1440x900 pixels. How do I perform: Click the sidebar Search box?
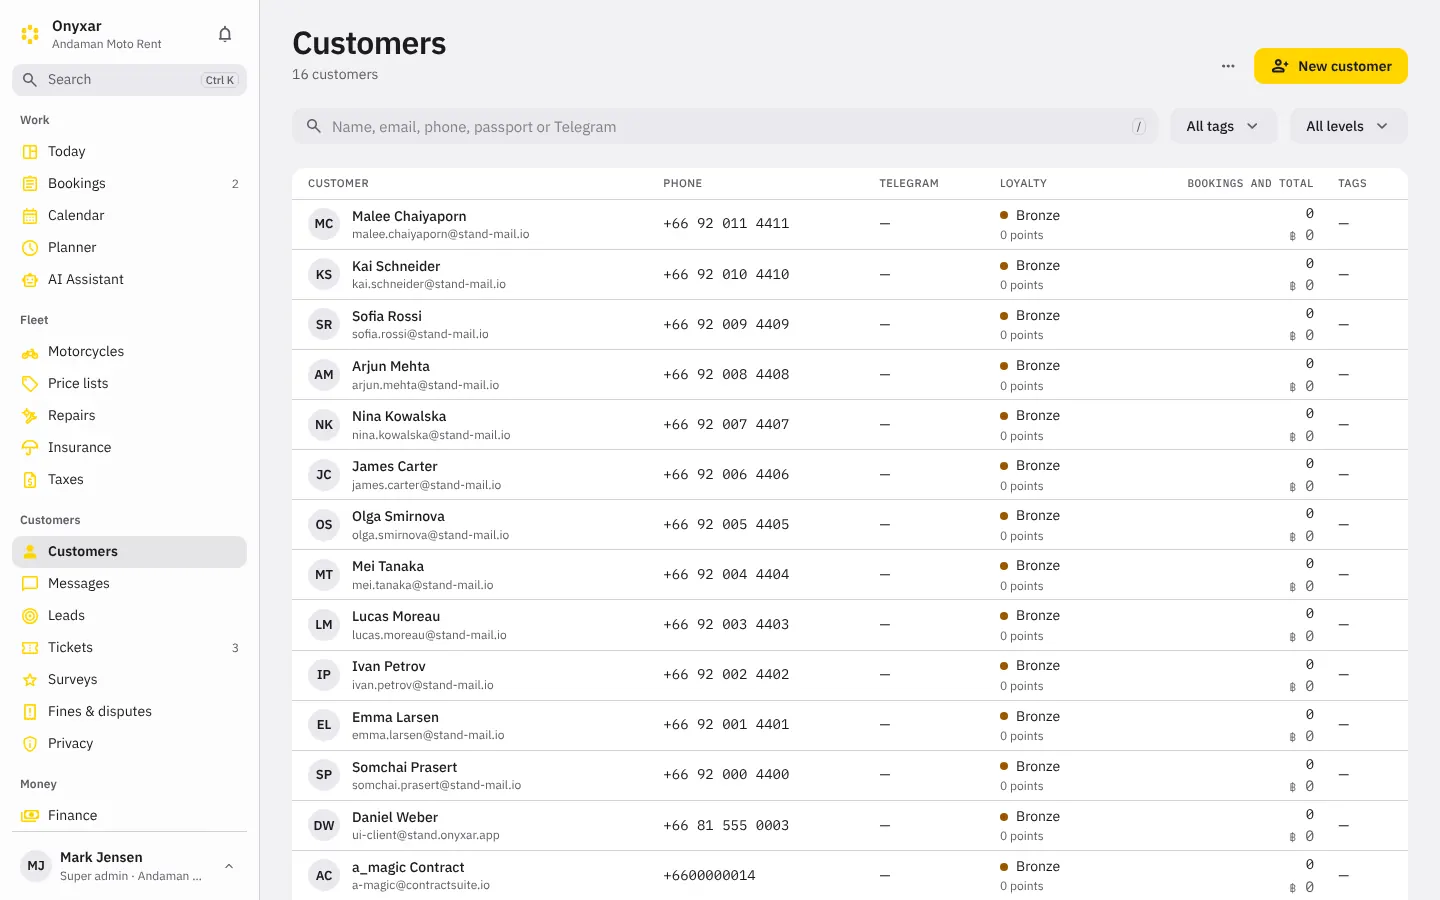pos(129,80)
